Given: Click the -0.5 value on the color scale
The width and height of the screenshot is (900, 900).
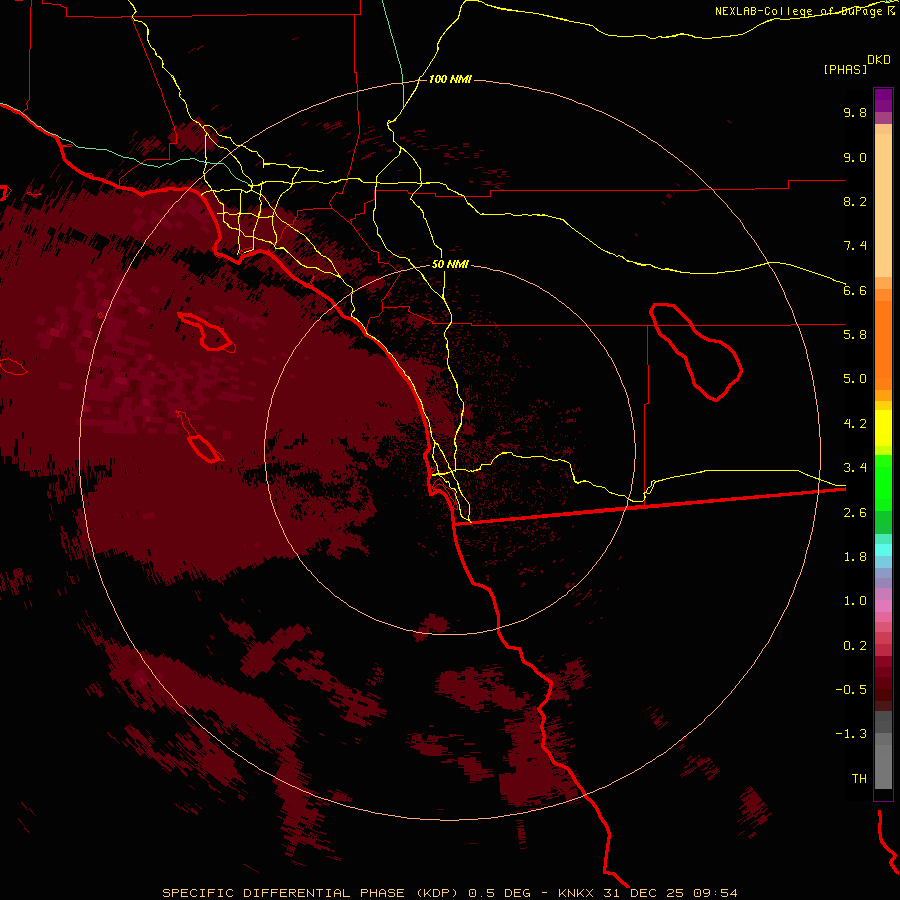Looking at the screenshot, I should coord(851,690).
